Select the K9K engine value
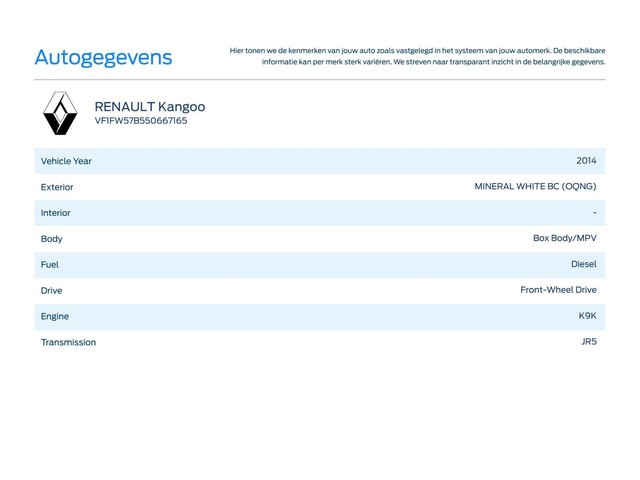The width and height of the screenshot is (640, 480). pos(587,316)
